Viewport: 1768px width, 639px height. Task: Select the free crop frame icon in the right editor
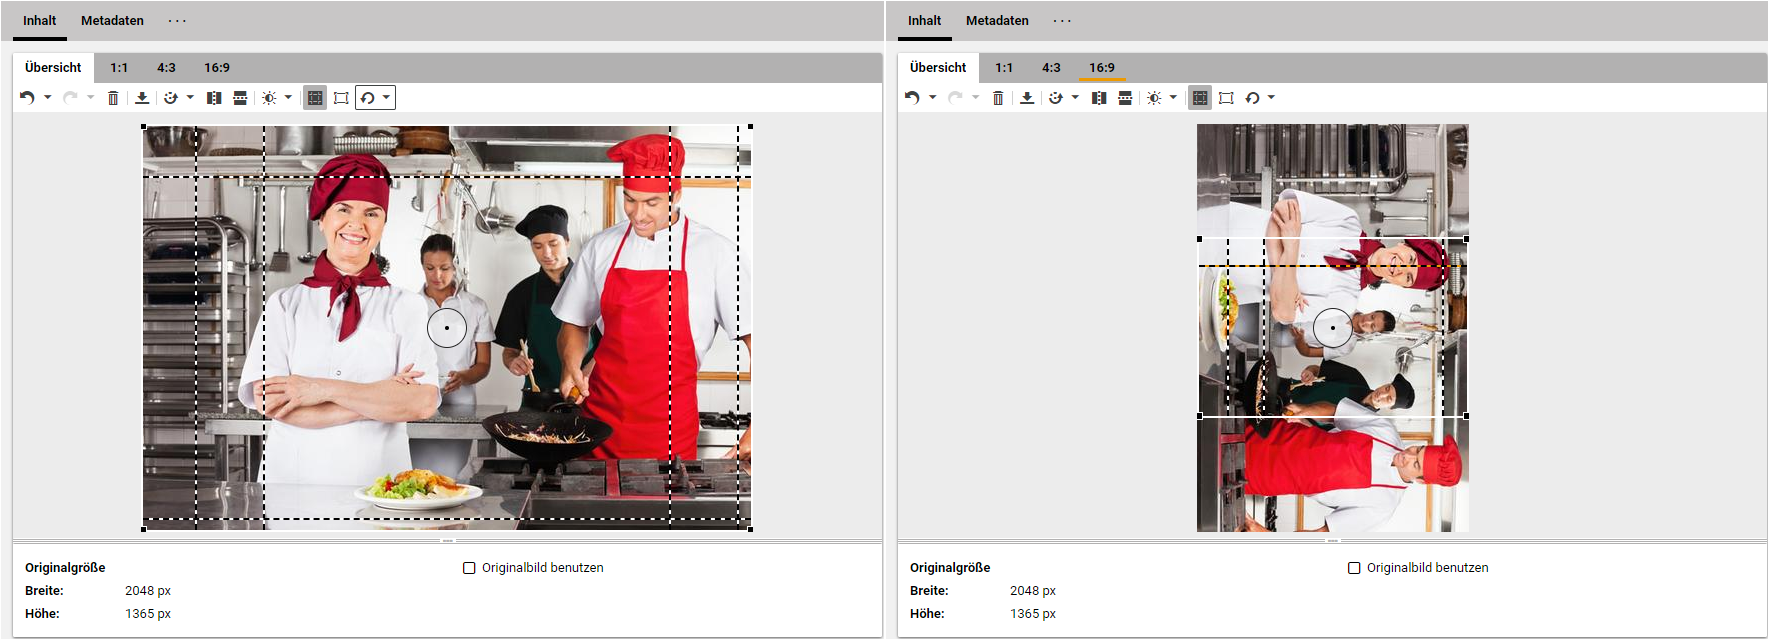tap(1226, 98)
